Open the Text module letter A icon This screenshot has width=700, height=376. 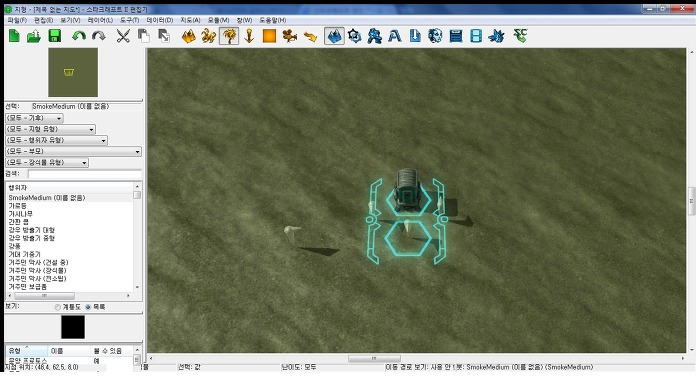click(x=395, y=36)
